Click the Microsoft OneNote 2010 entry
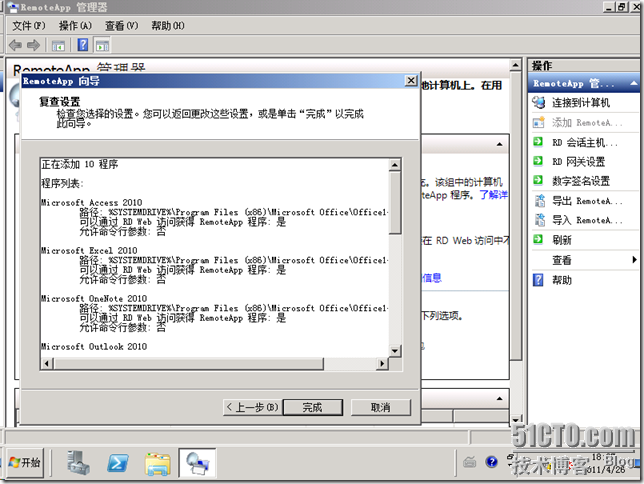This screenshot has height=484, width=644. [94, 299]
